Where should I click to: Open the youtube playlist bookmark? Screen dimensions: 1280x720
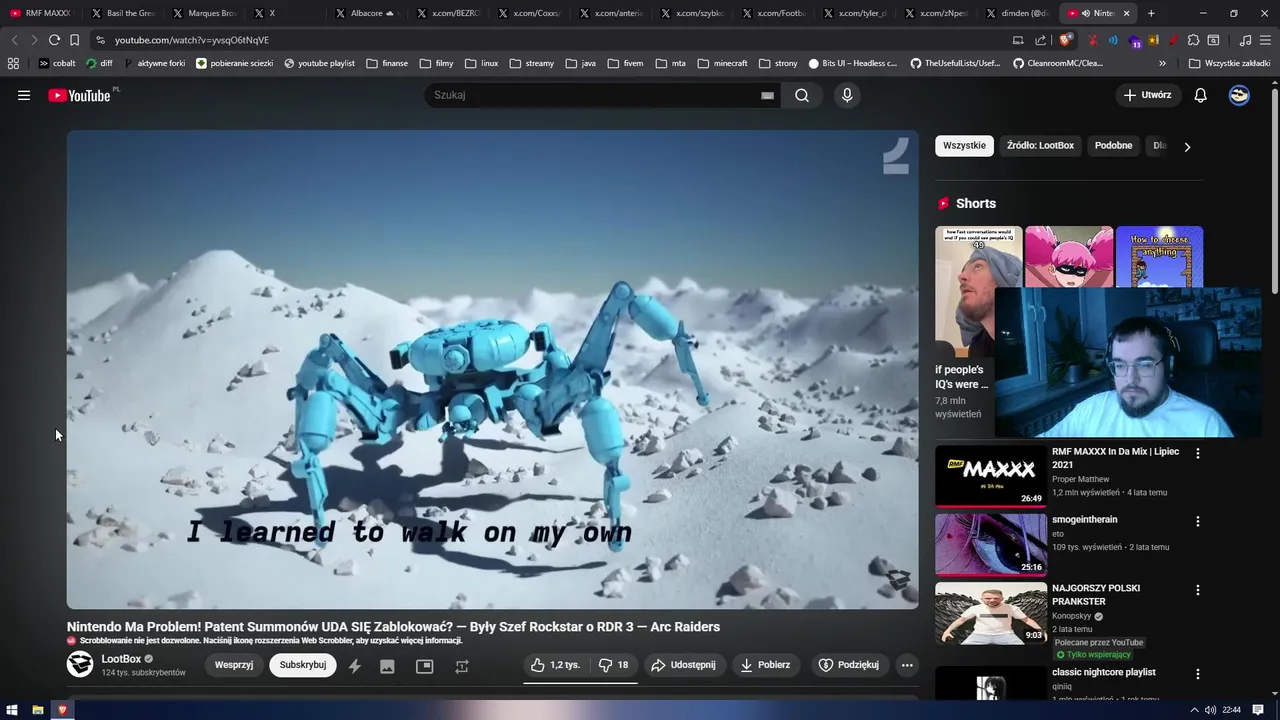[319, 63]
